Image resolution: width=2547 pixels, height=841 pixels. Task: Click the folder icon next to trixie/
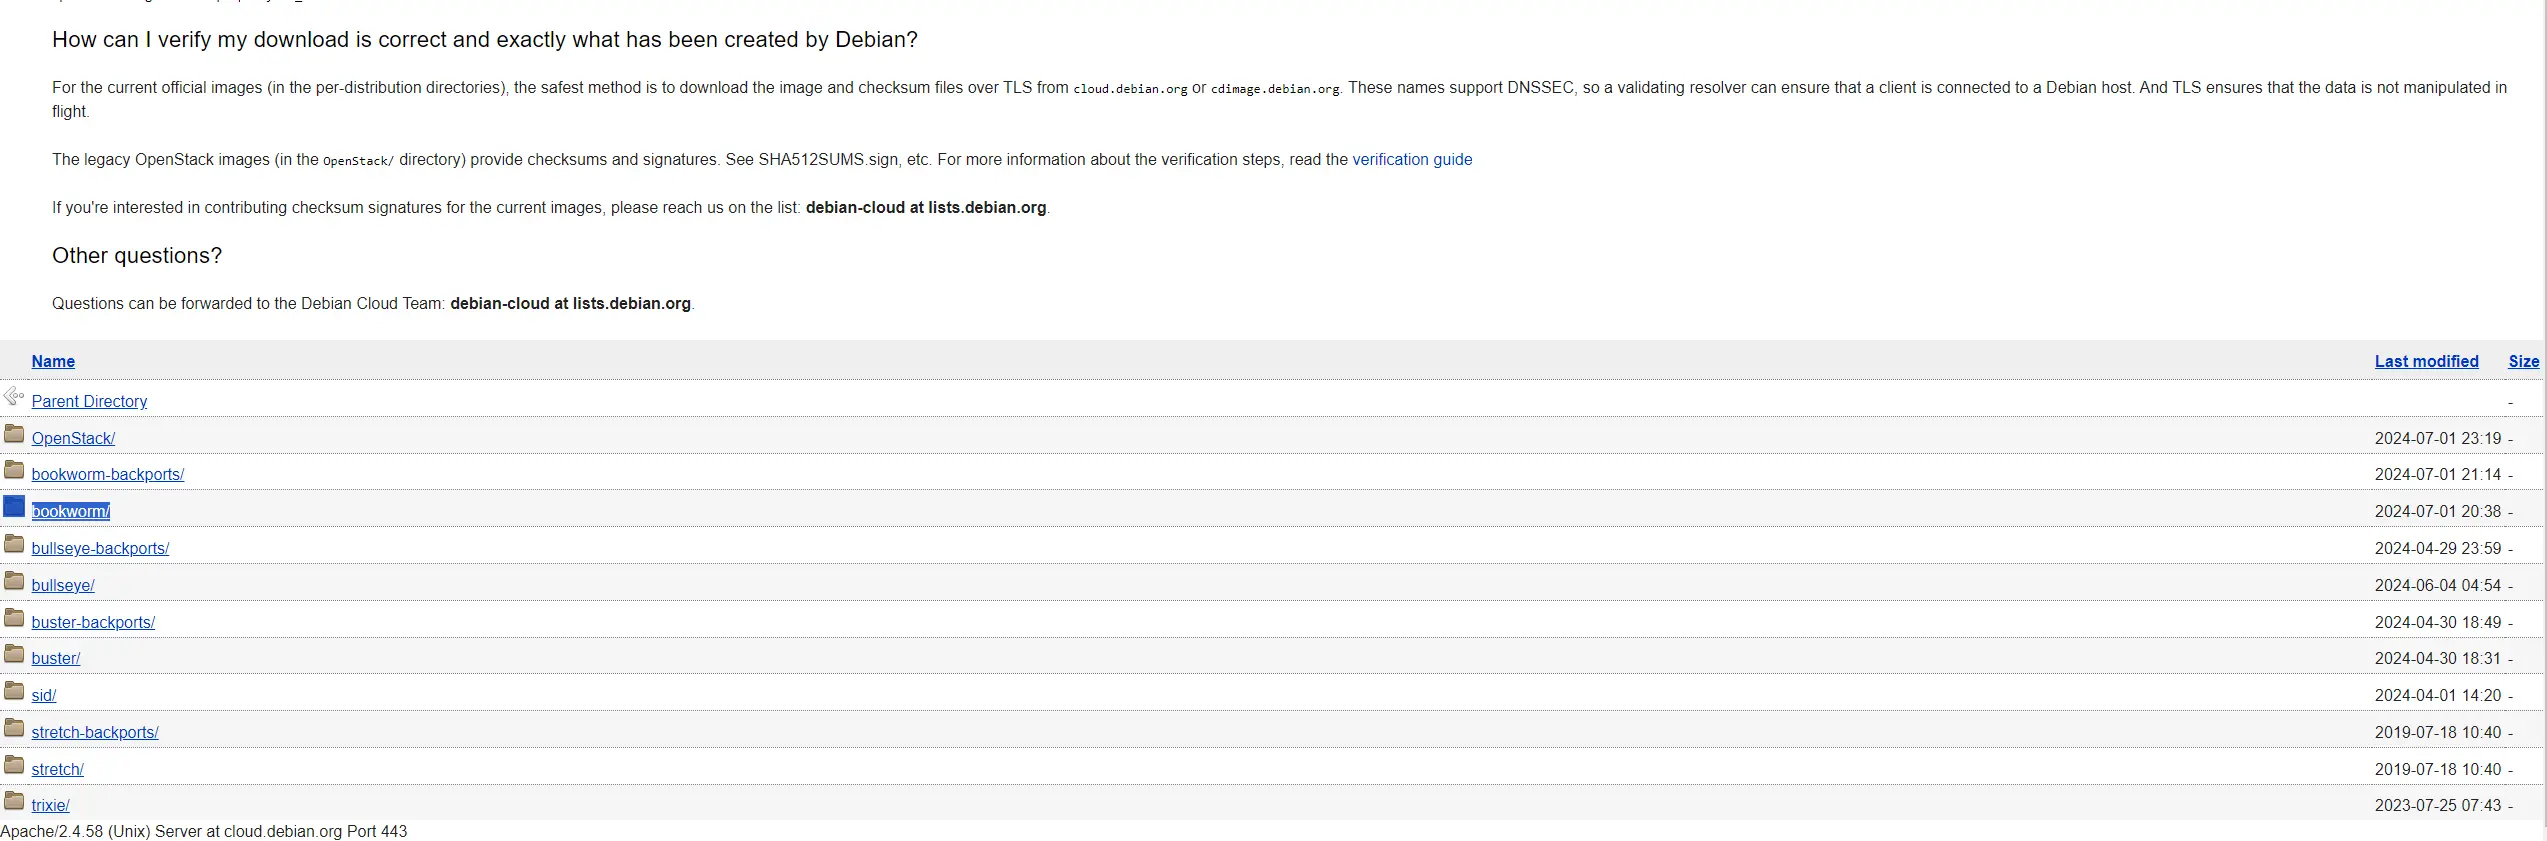[14, 801]
